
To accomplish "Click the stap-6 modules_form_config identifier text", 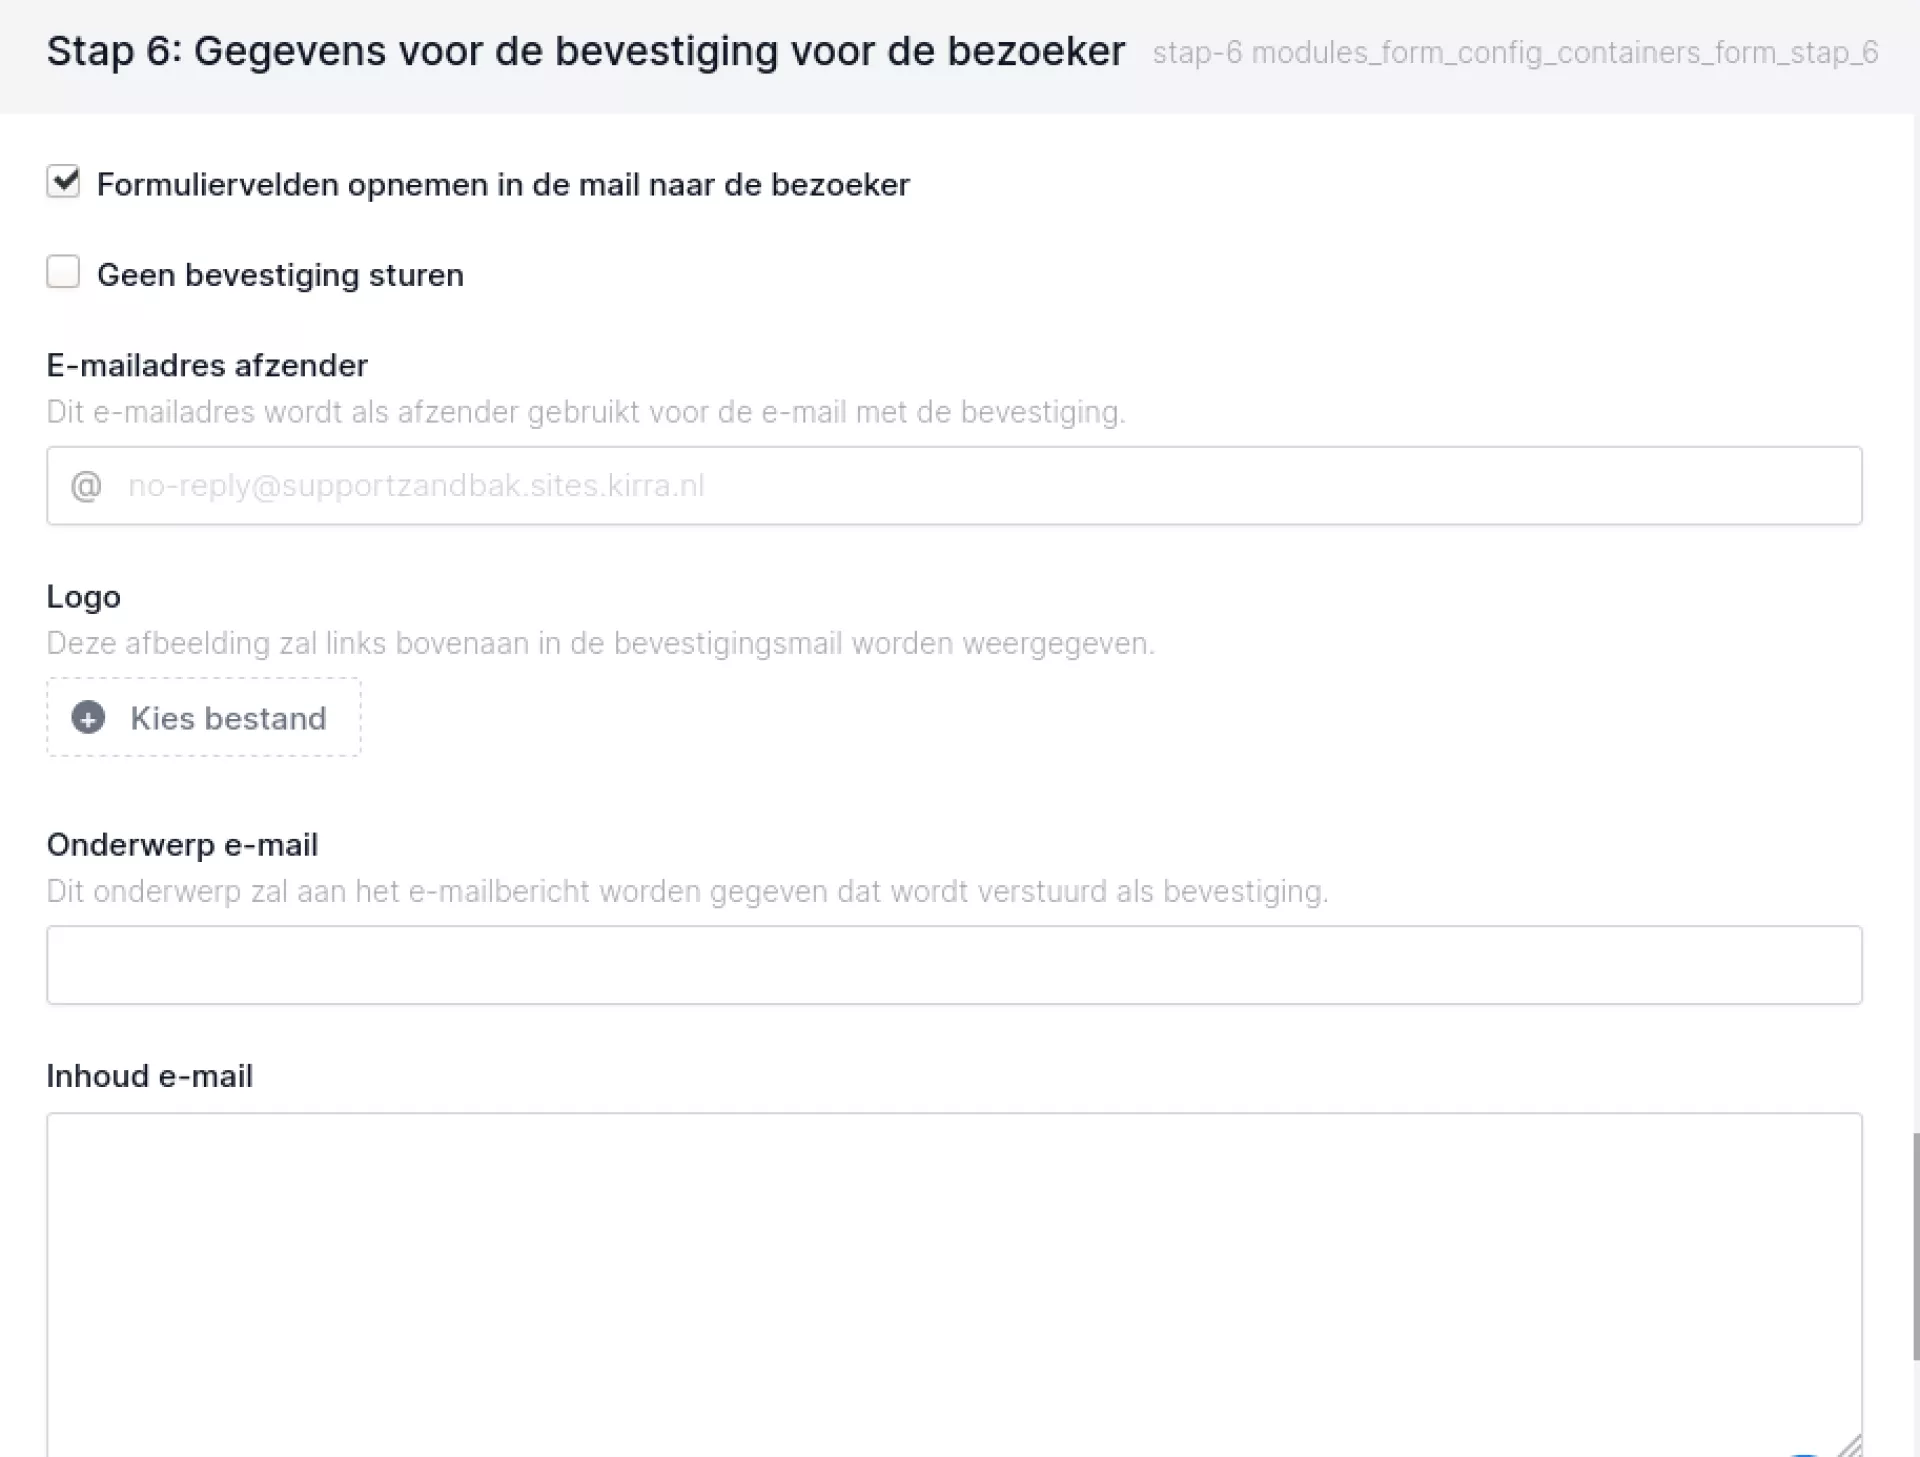I will 1515,53.
